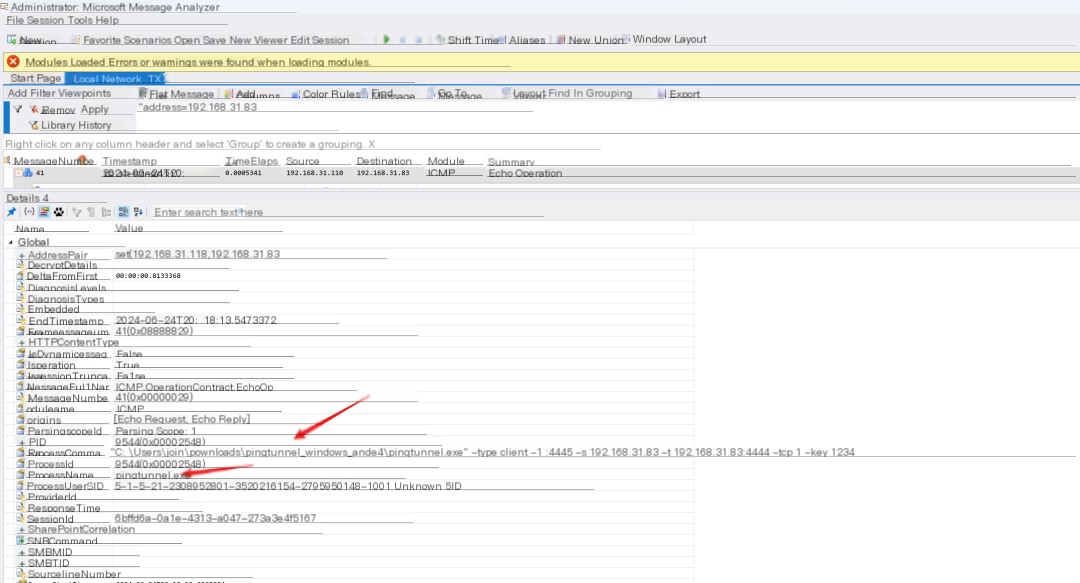Viewport: 1080px width, 583px height.
Task: Open Color Rules
Action: [x=326, y=94]
